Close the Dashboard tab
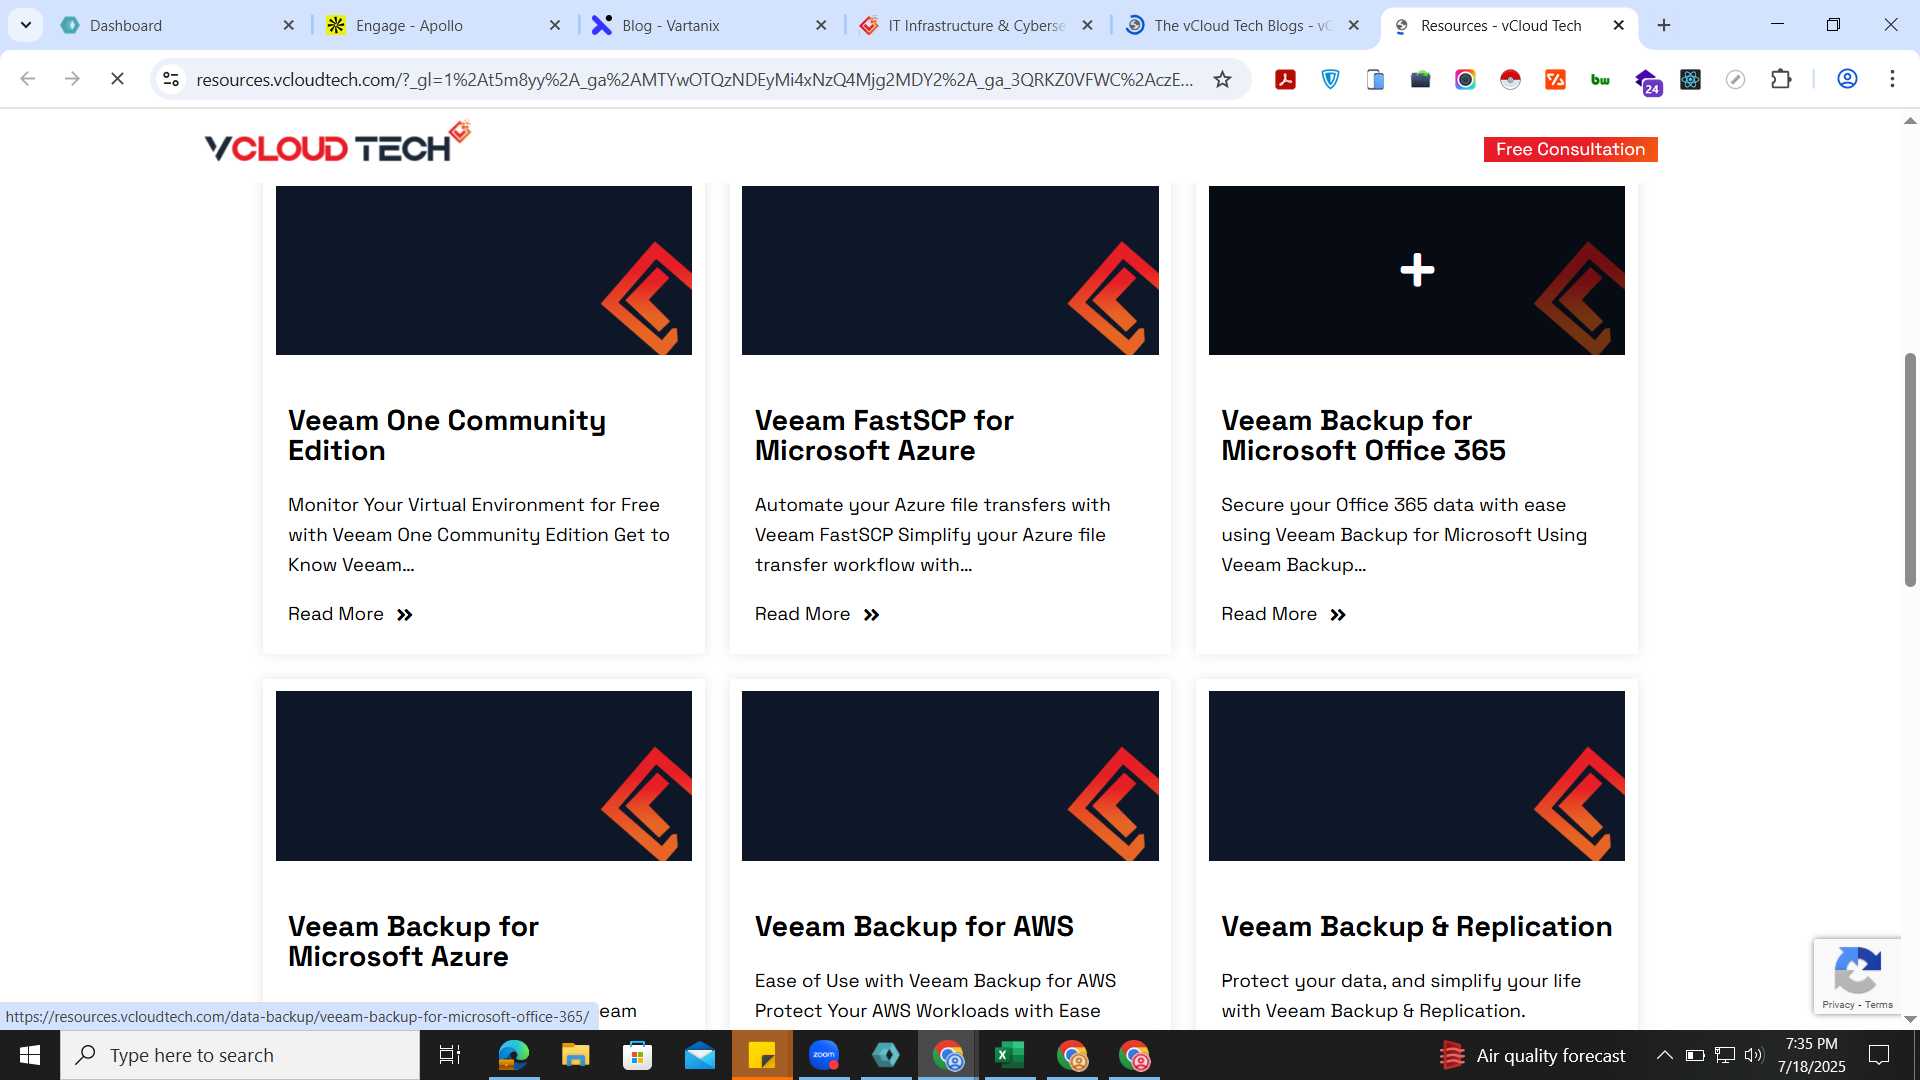 pos(289,25)
